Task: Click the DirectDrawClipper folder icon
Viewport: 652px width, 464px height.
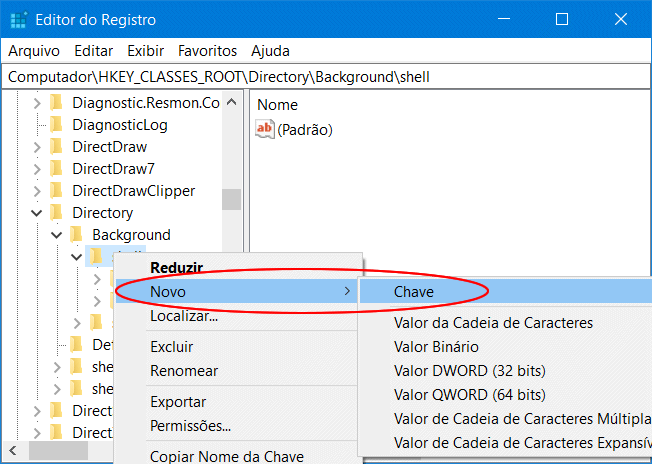Action: [56, 191]
